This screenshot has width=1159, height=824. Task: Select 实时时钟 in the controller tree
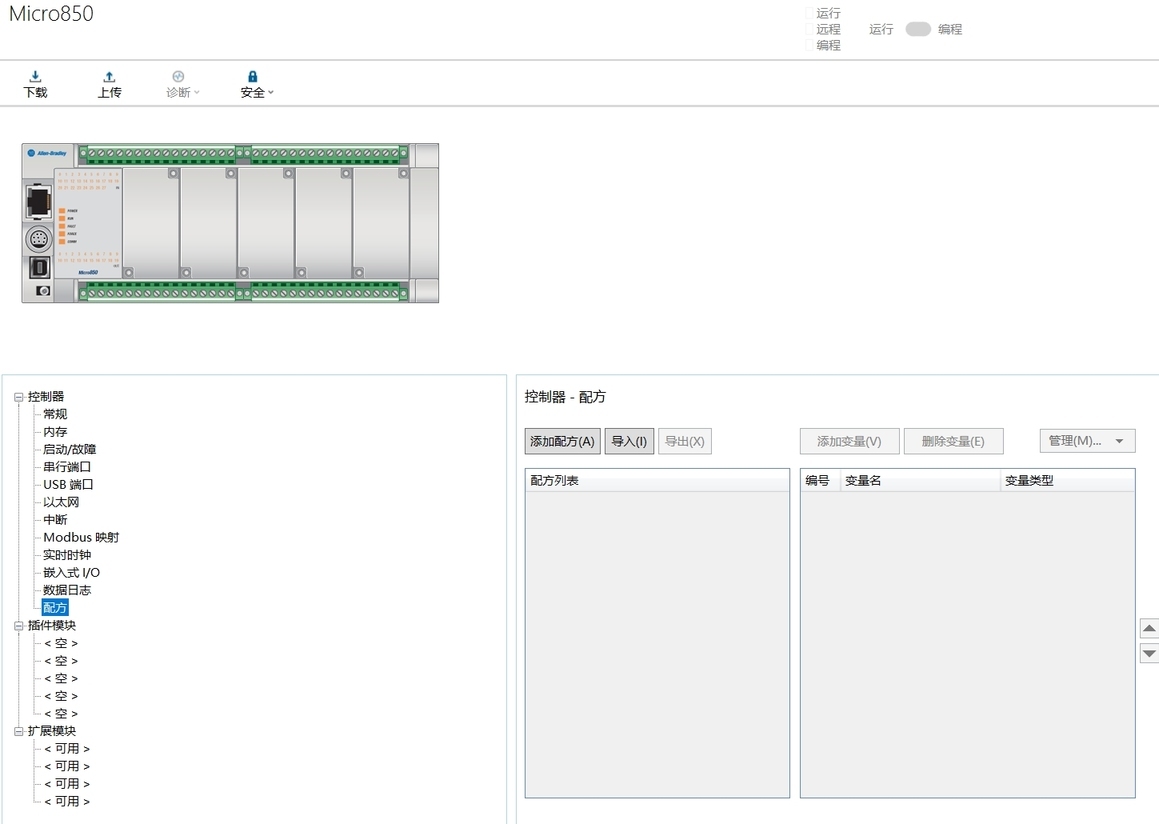point(67,555)
